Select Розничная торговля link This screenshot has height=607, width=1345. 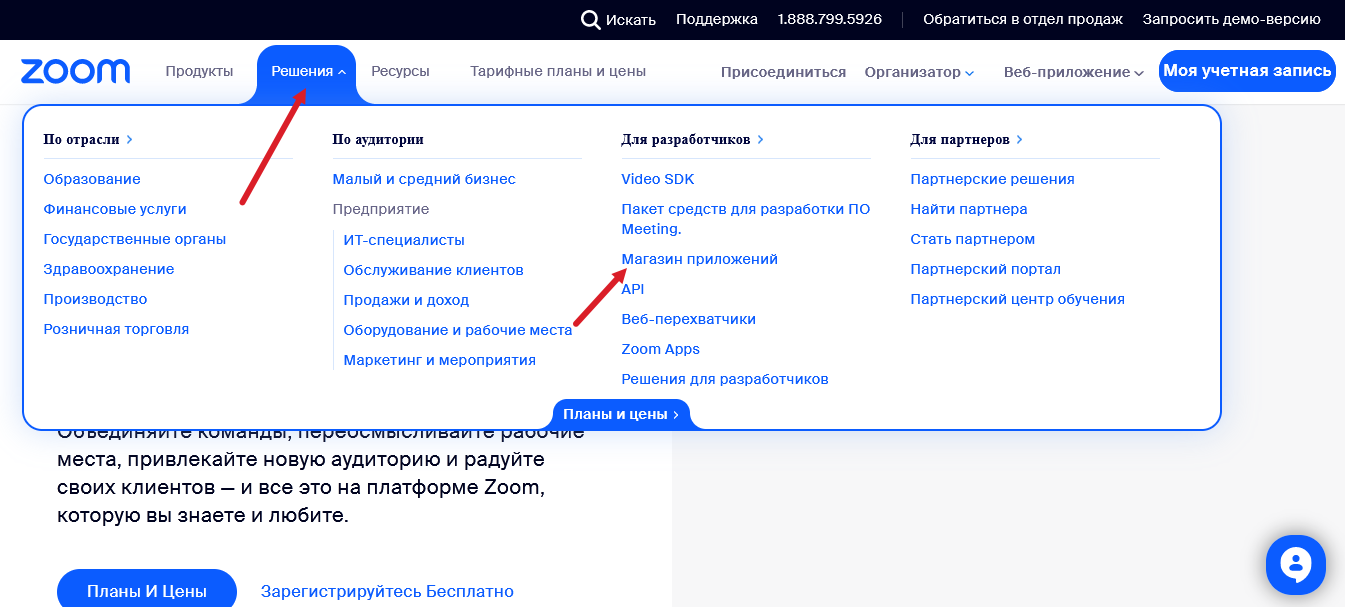tap(116, 329)
